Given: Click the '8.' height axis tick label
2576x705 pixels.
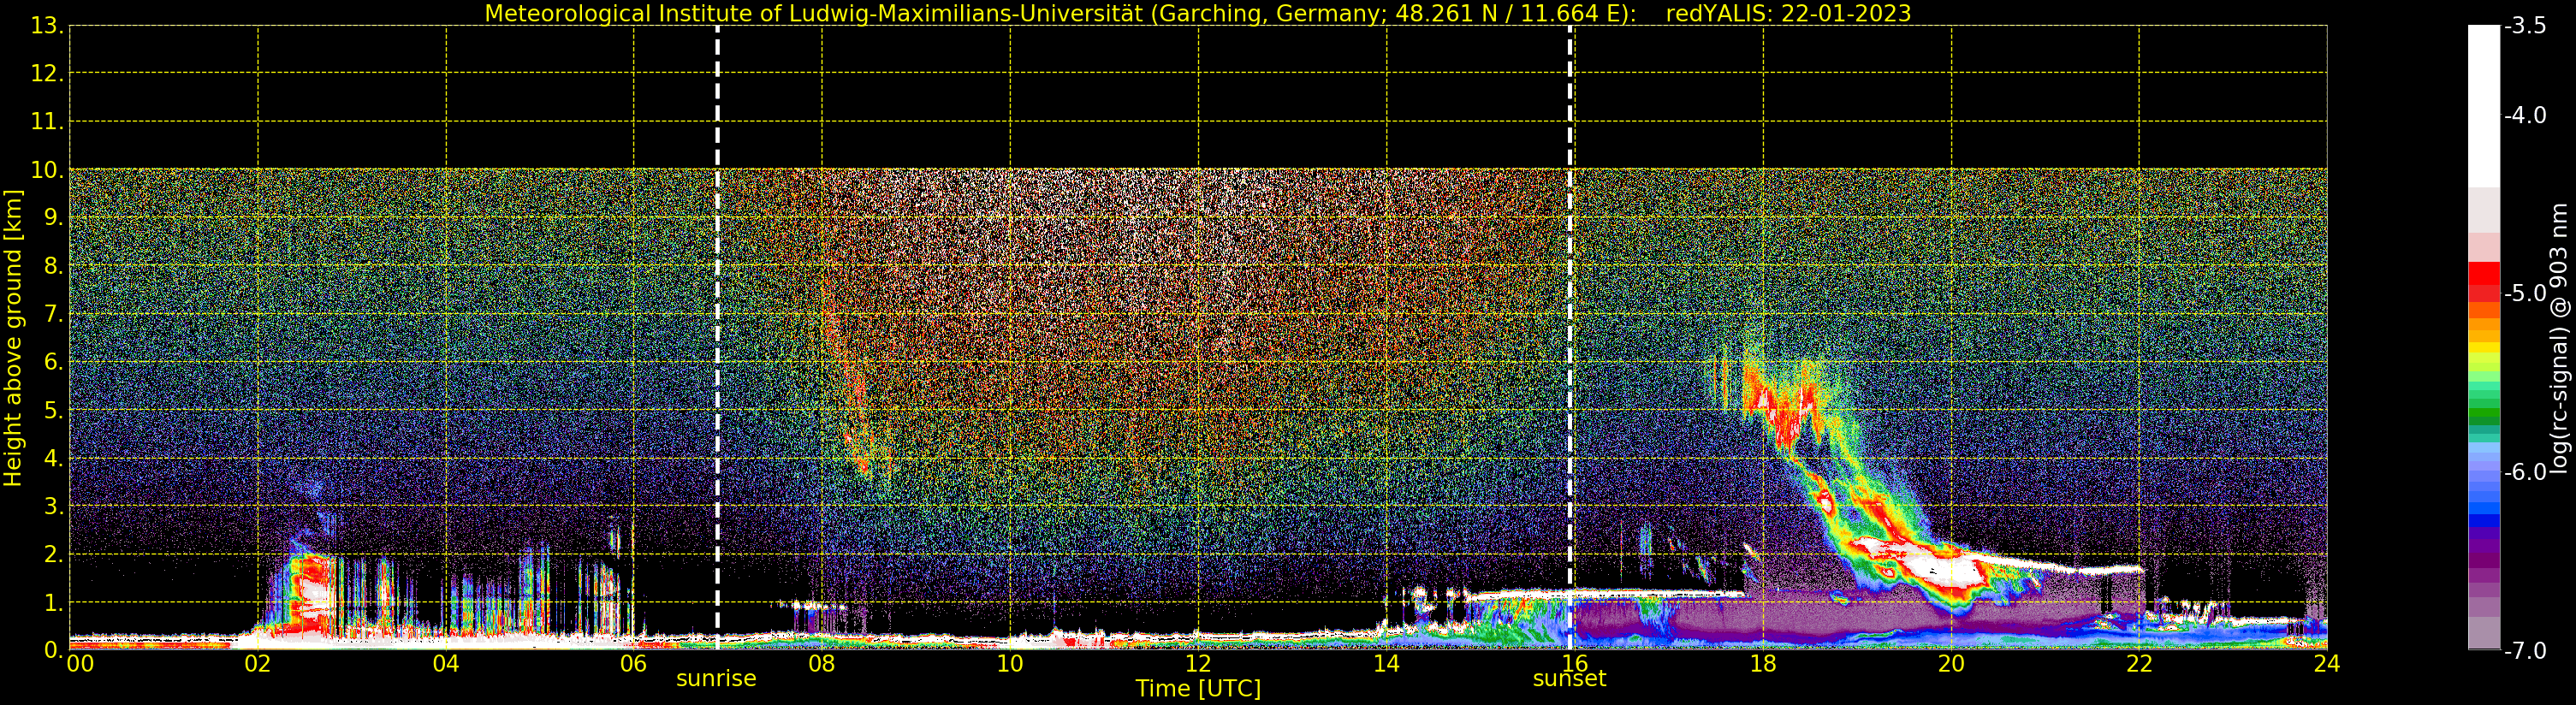Looking at the screenshot, I should pos(53,266).
